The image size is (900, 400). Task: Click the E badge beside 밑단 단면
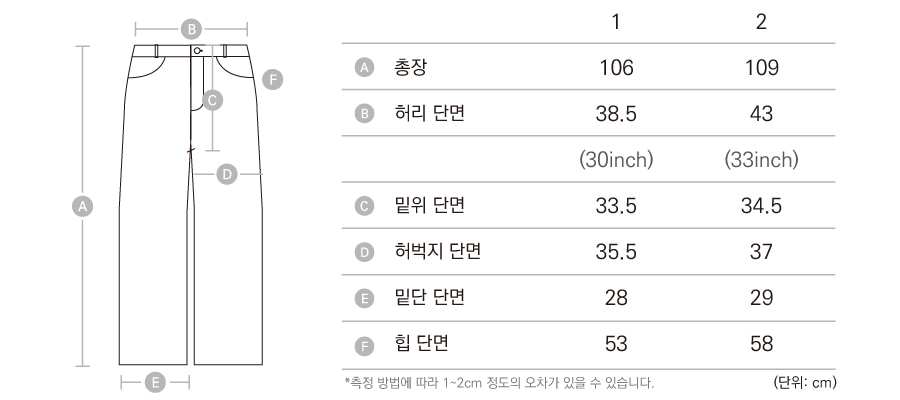point(364,298)
